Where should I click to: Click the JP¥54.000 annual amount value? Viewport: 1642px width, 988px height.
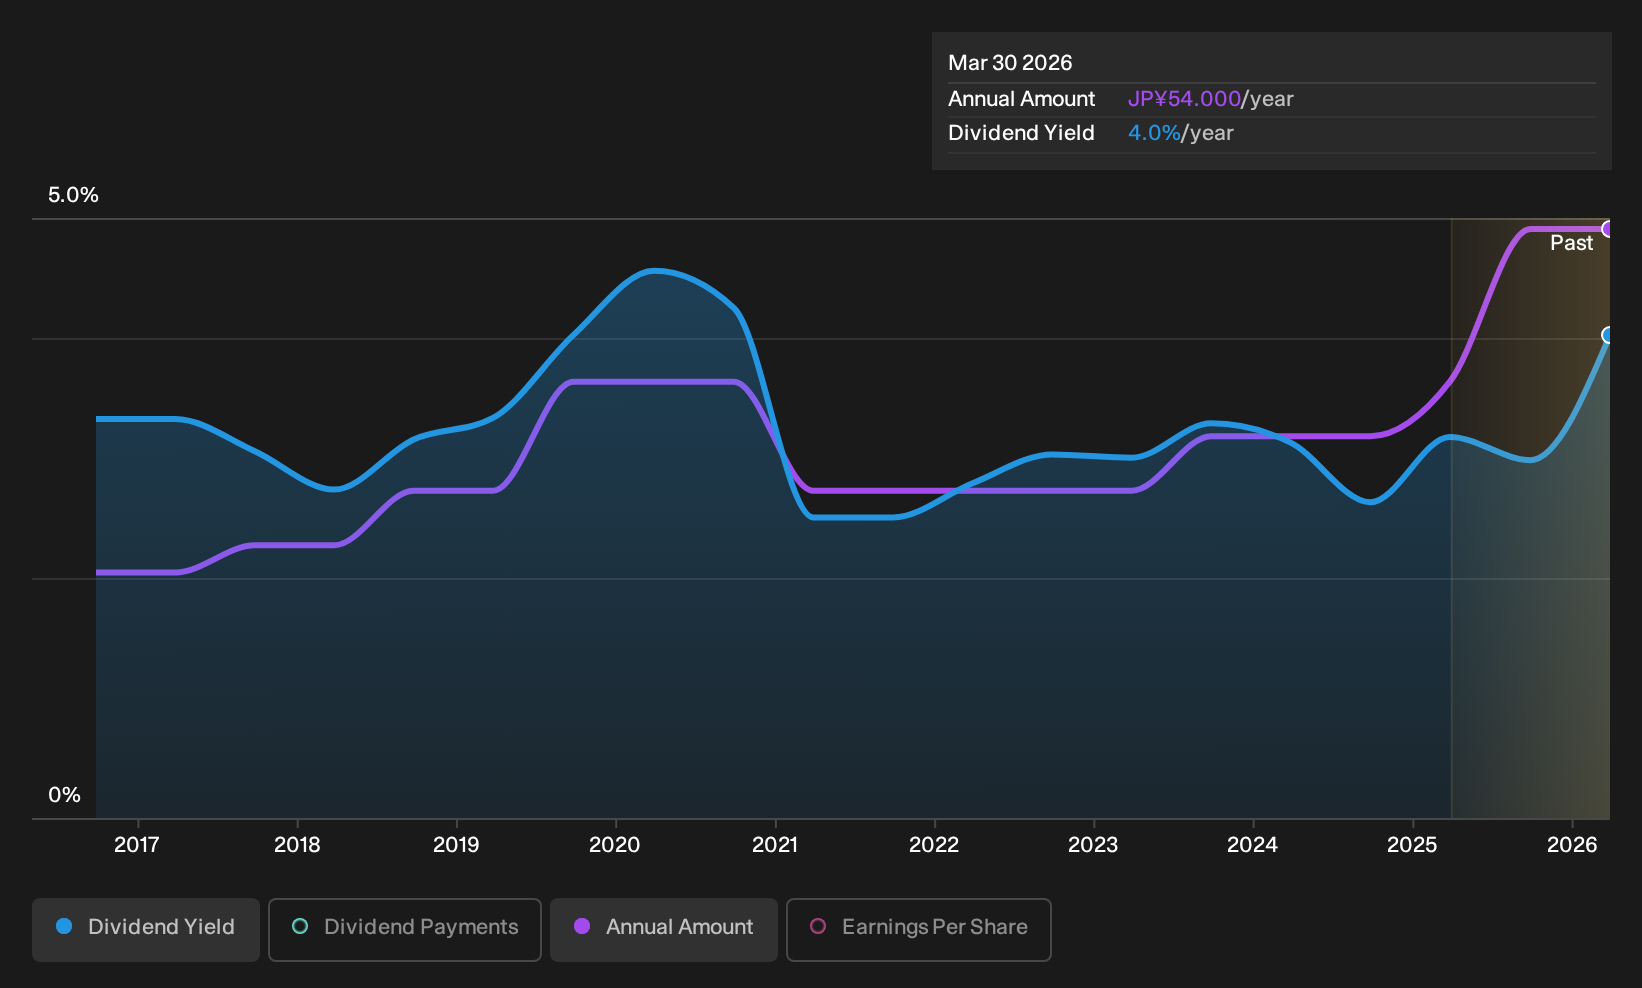(1184, 99)
